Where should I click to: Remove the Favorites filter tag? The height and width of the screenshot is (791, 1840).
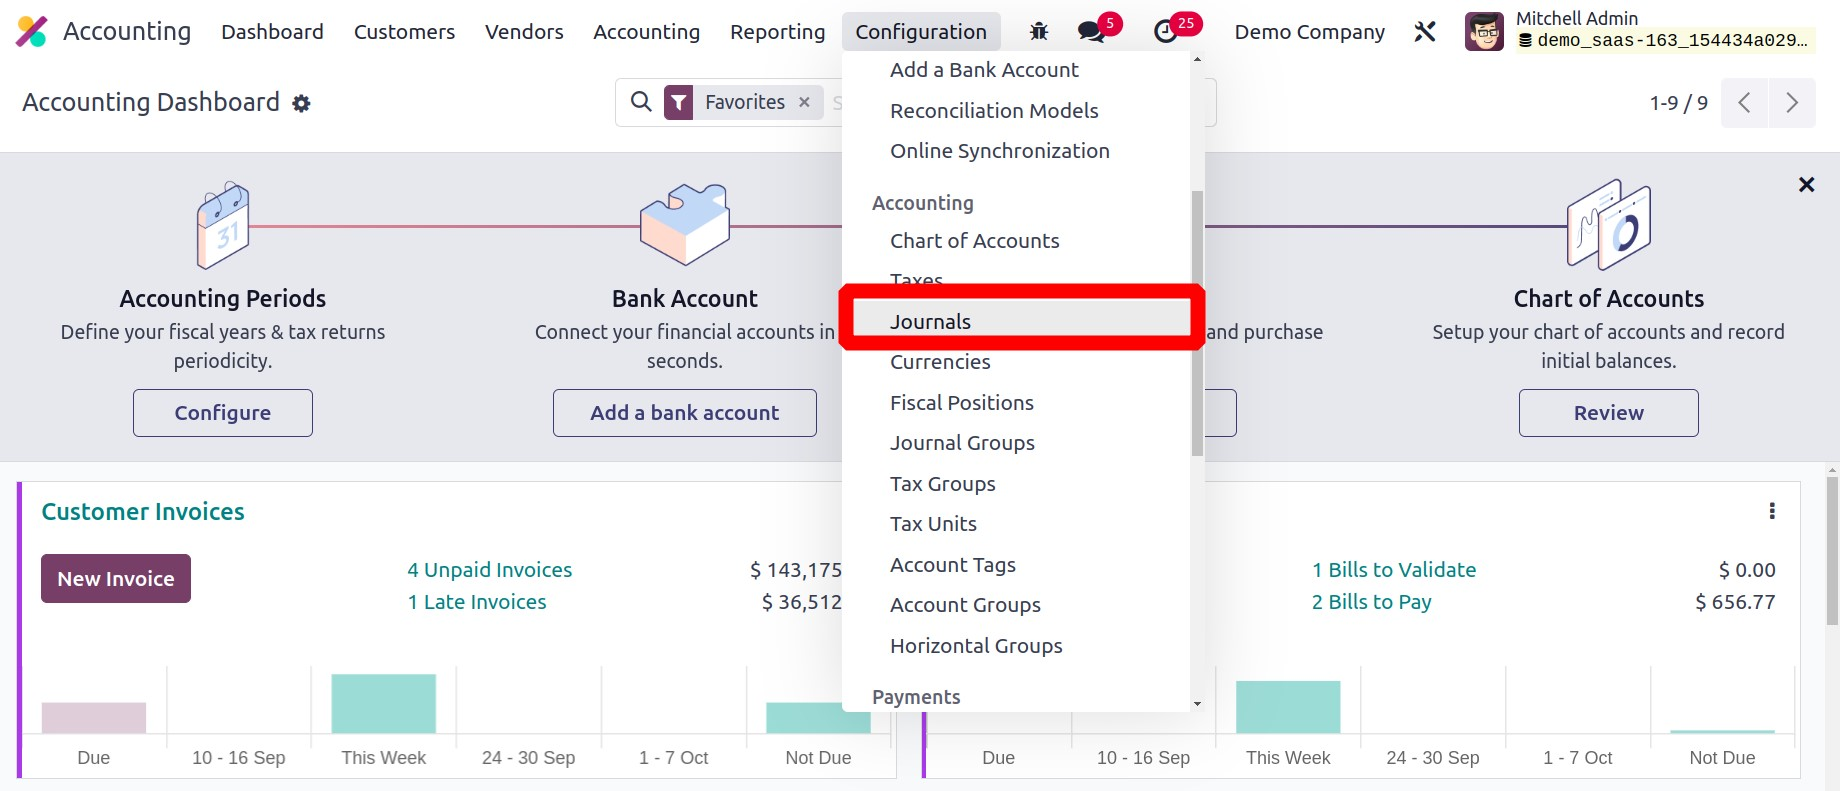pyautogui.click(x=804, y=102)
